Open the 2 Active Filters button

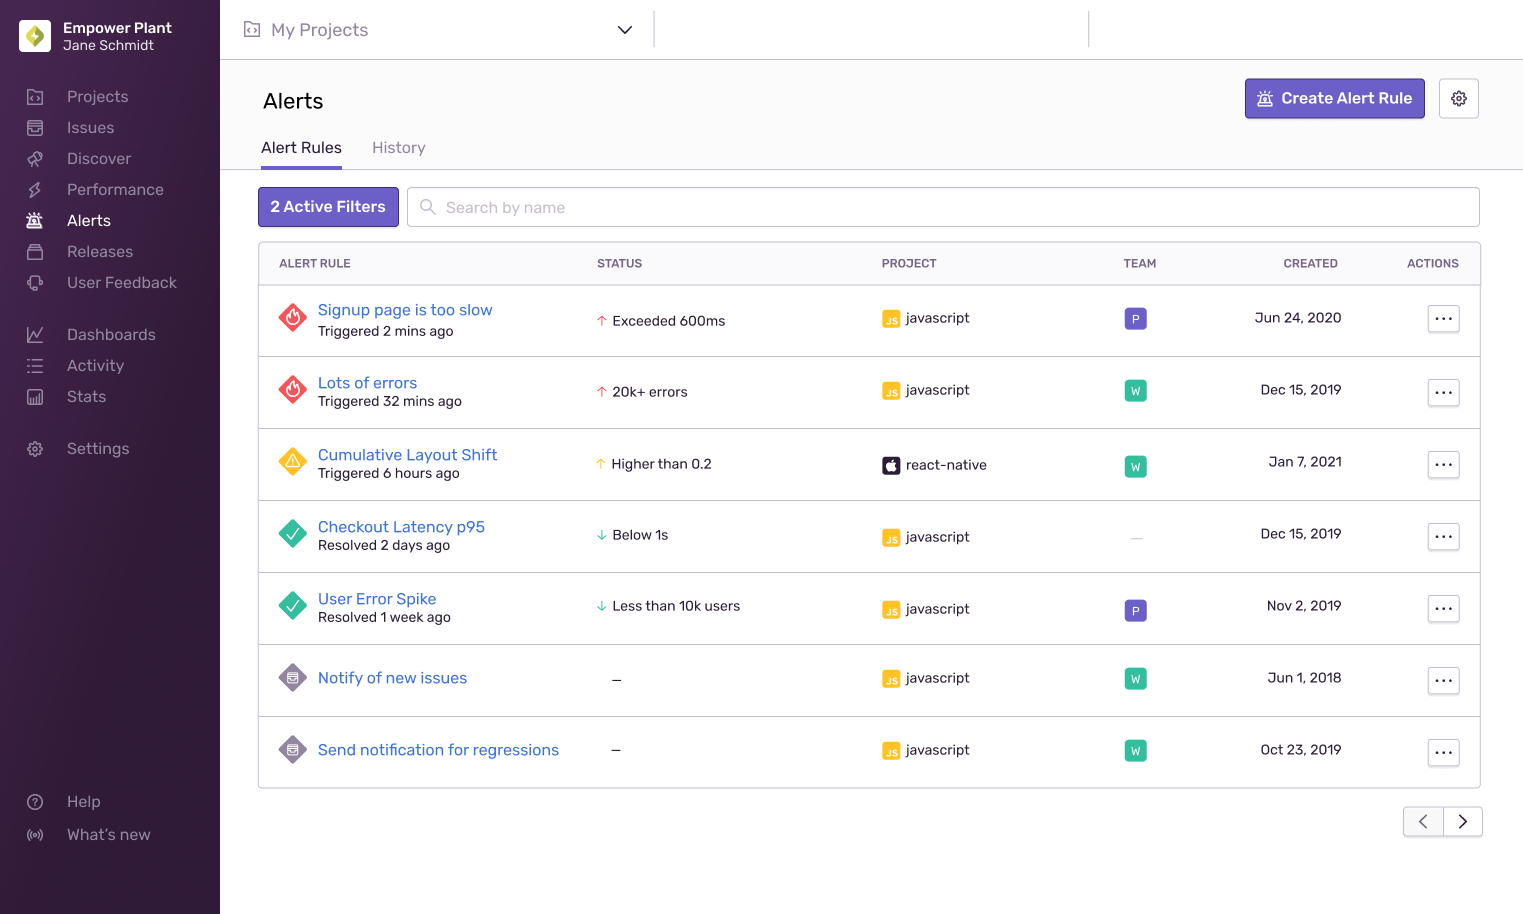[x=328, y=207]
